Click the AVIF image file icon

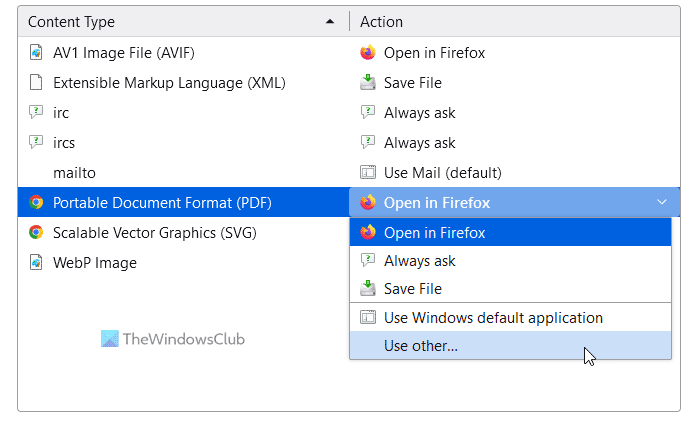click(x=36, y=53)
